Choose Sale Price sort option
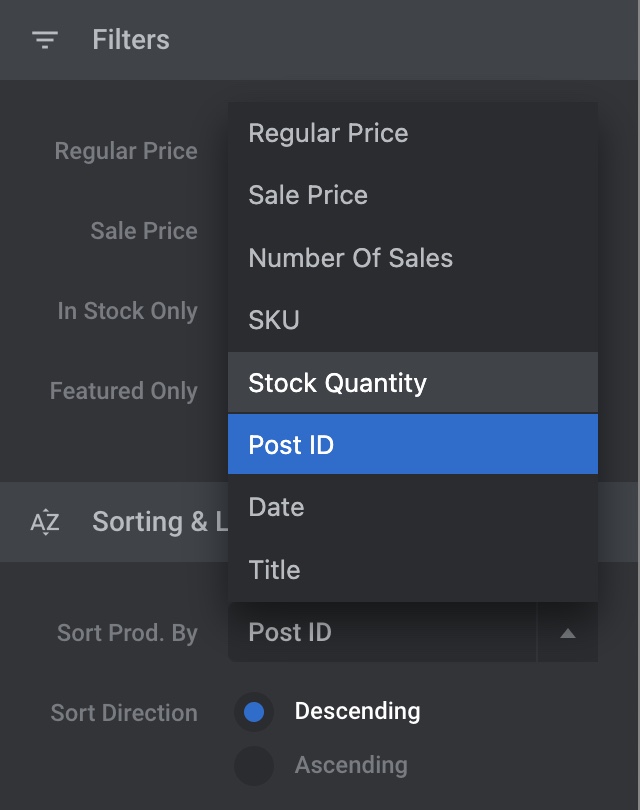Viewport: 640px width, 810px height. pyautogui.click(x=308, y=195)
